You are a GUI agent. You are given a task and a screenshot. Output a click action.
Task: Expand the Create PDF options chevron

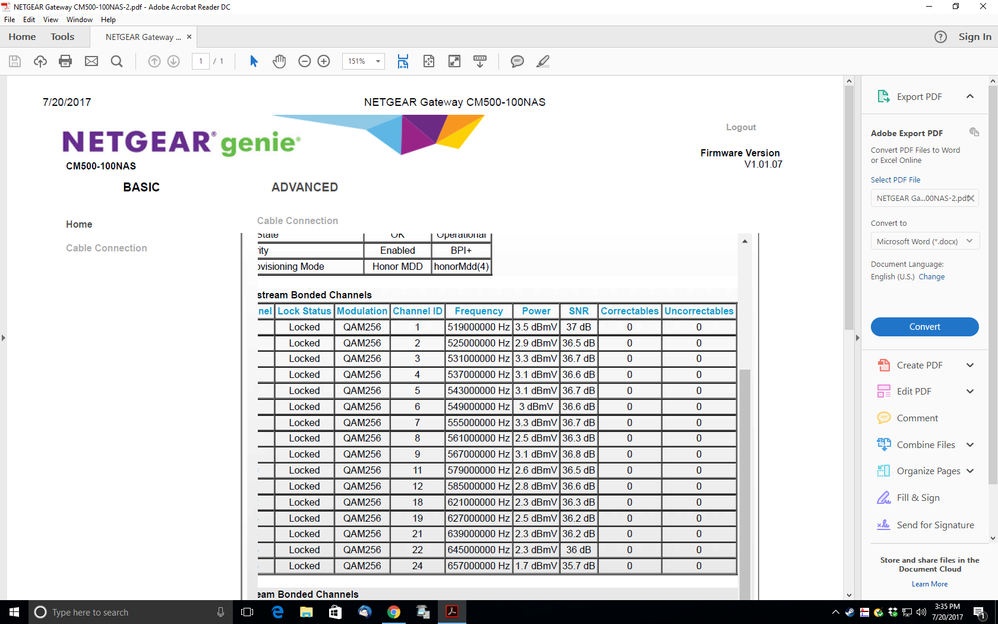coord(970,365)
